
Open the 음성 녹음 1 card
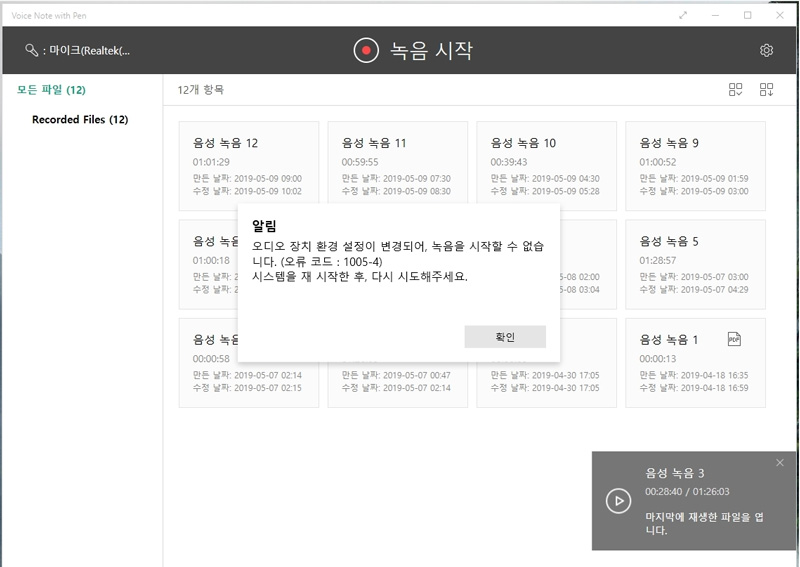[x=695, y=363]
